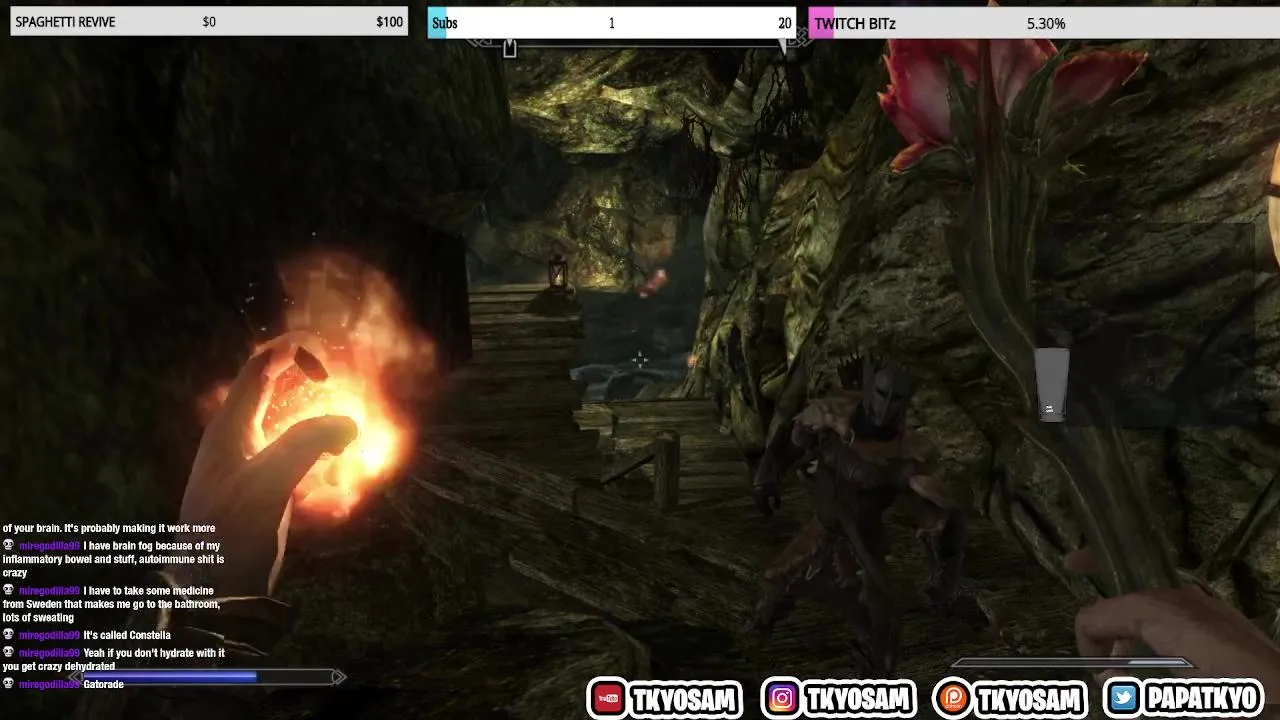Click the Instagram logo icon in the footer
1280x720 pixels.
783,698
